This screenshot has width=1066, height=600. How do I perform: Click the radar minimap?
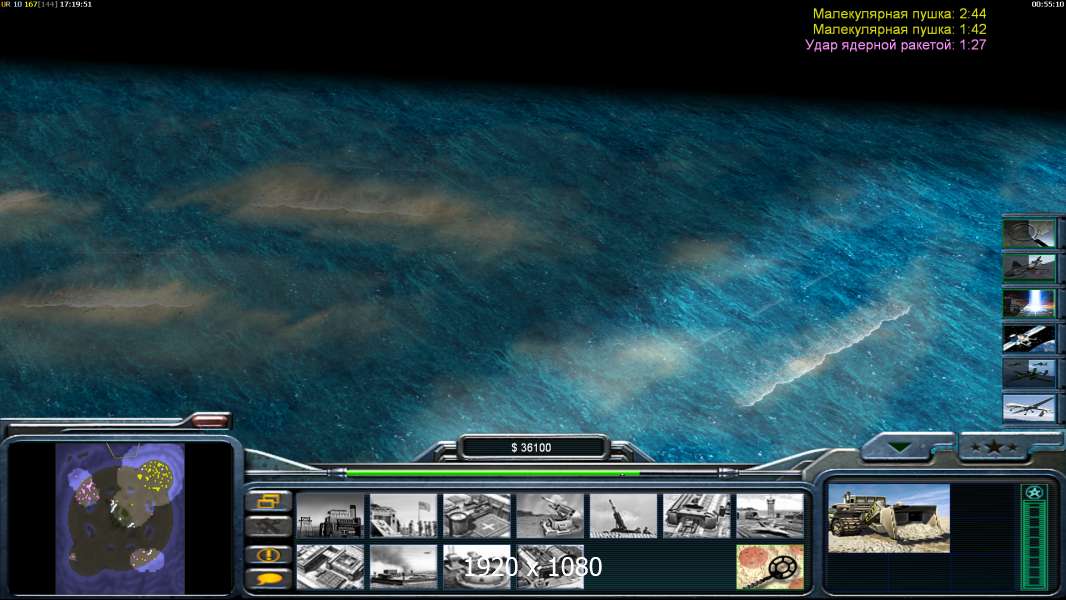120,518
